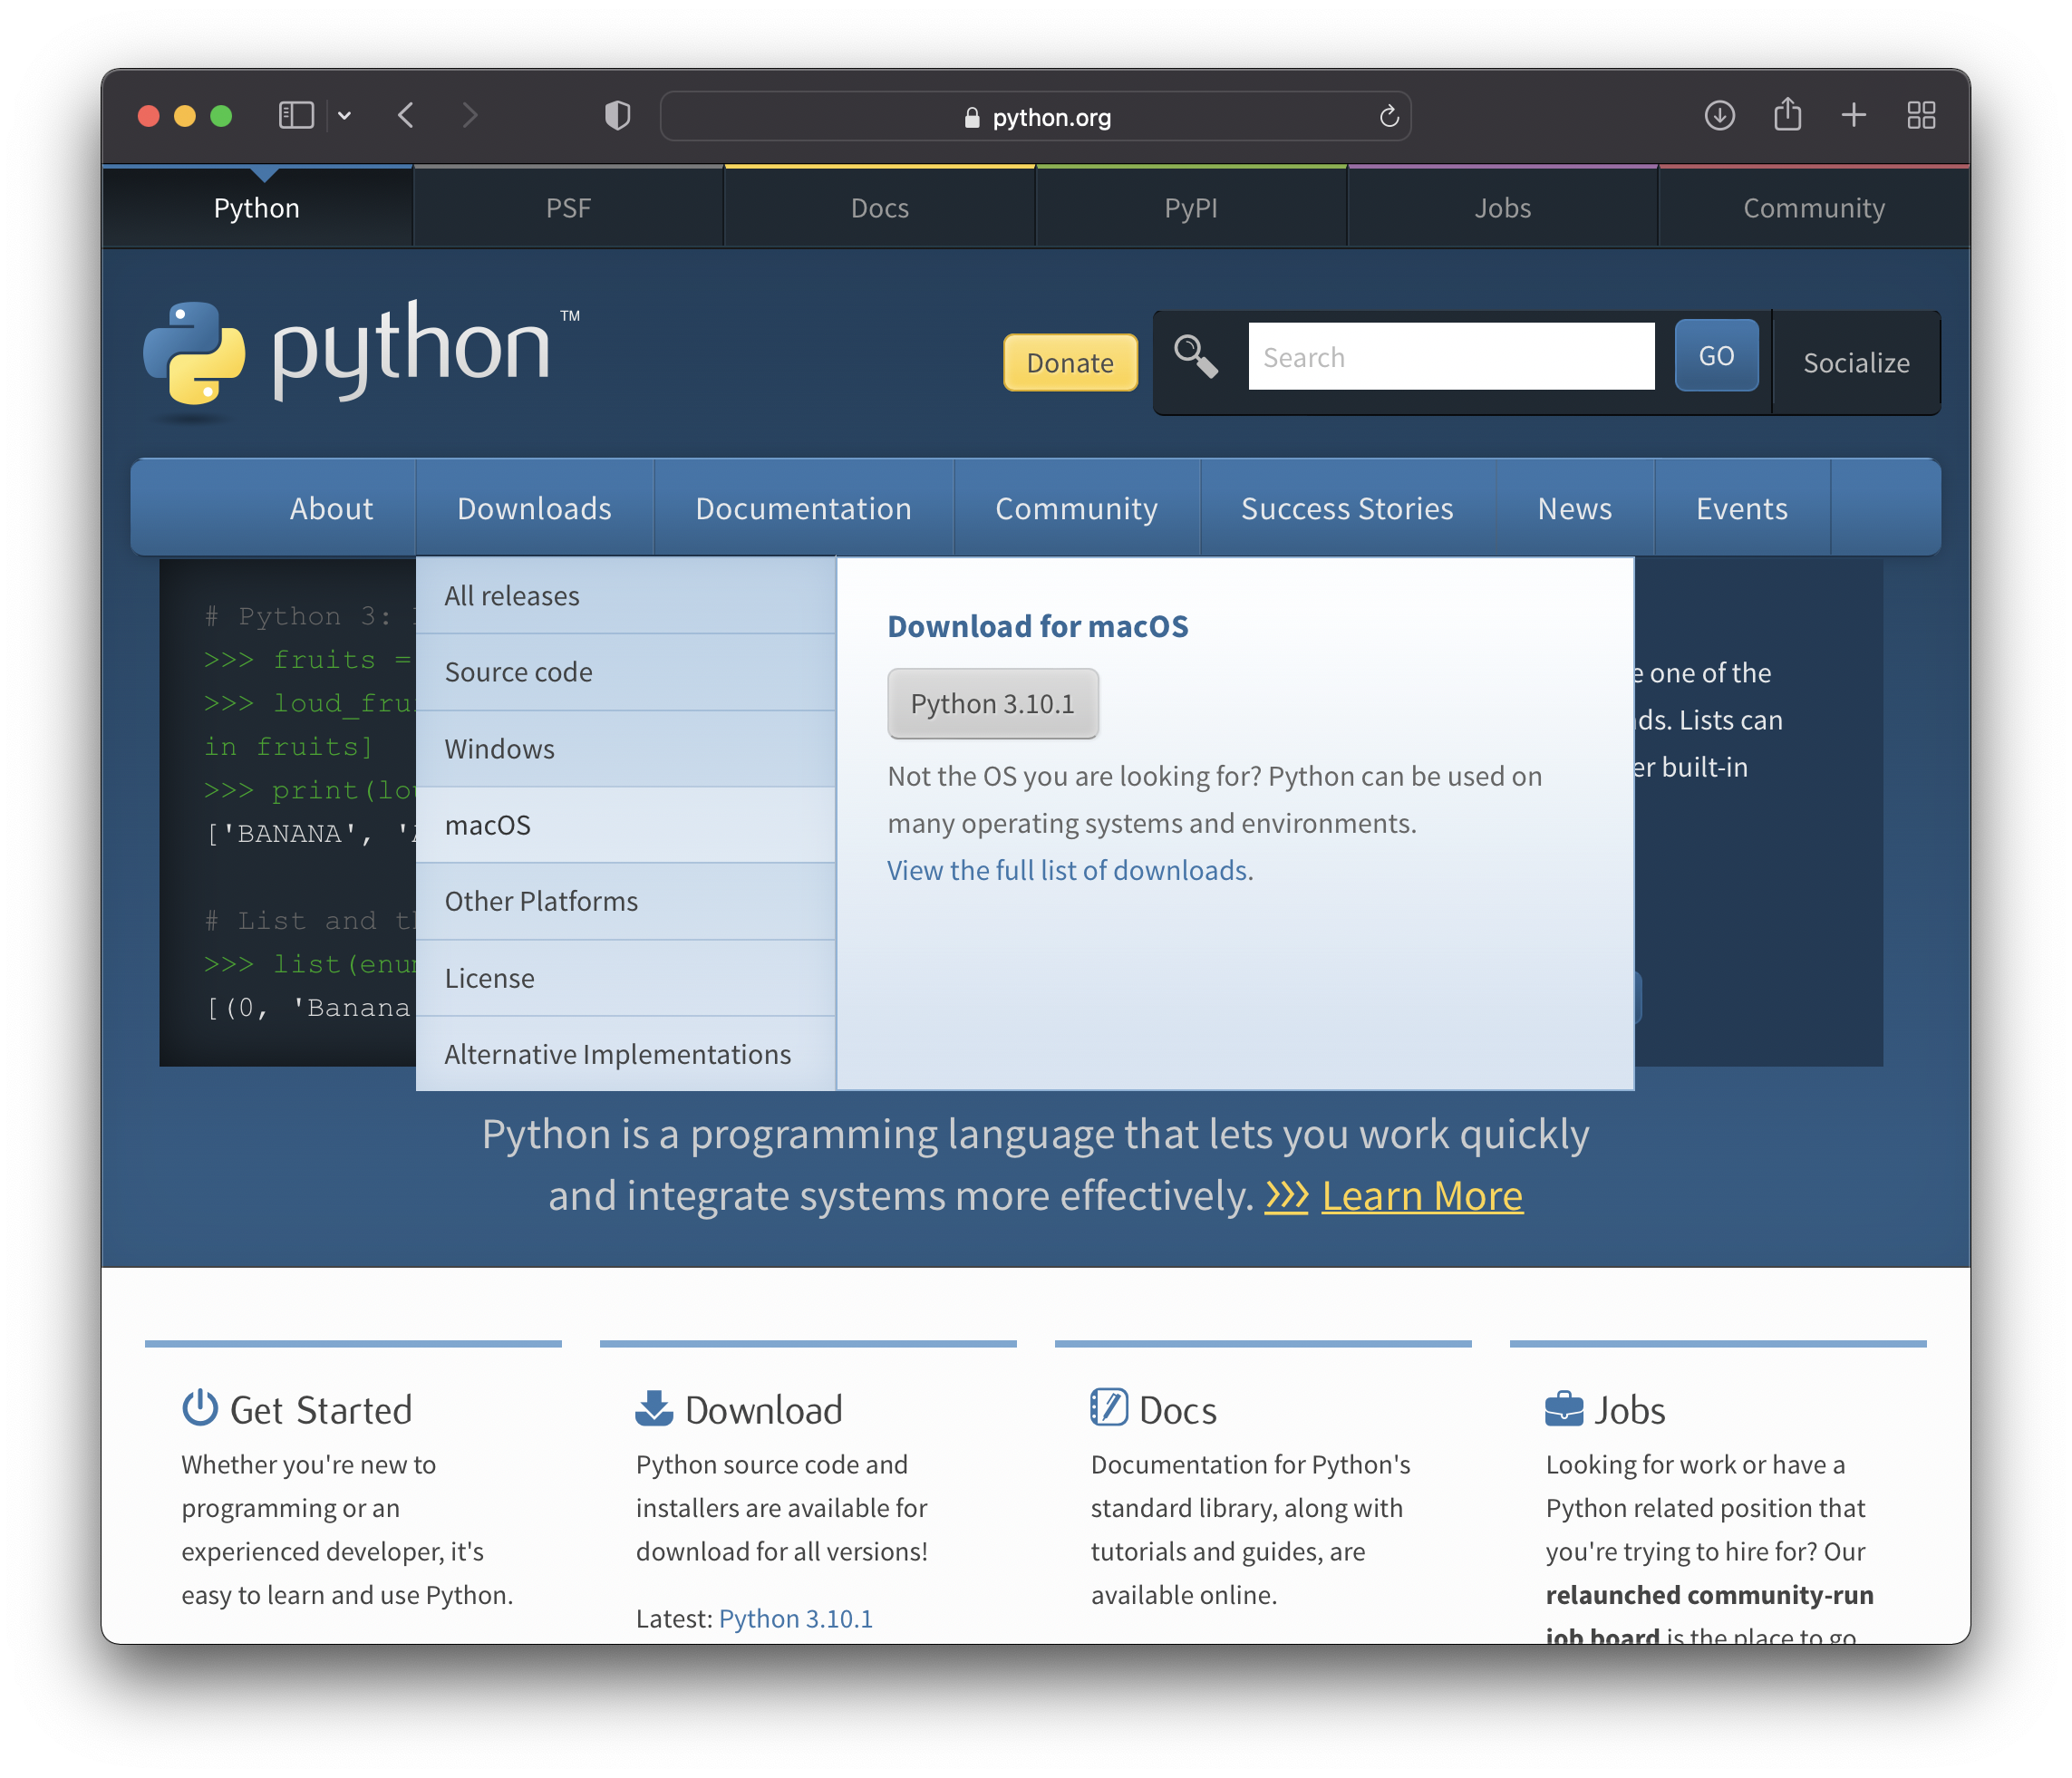
Task: Open the Share icon in the toolbar
Action: (x=1787, y=115)
